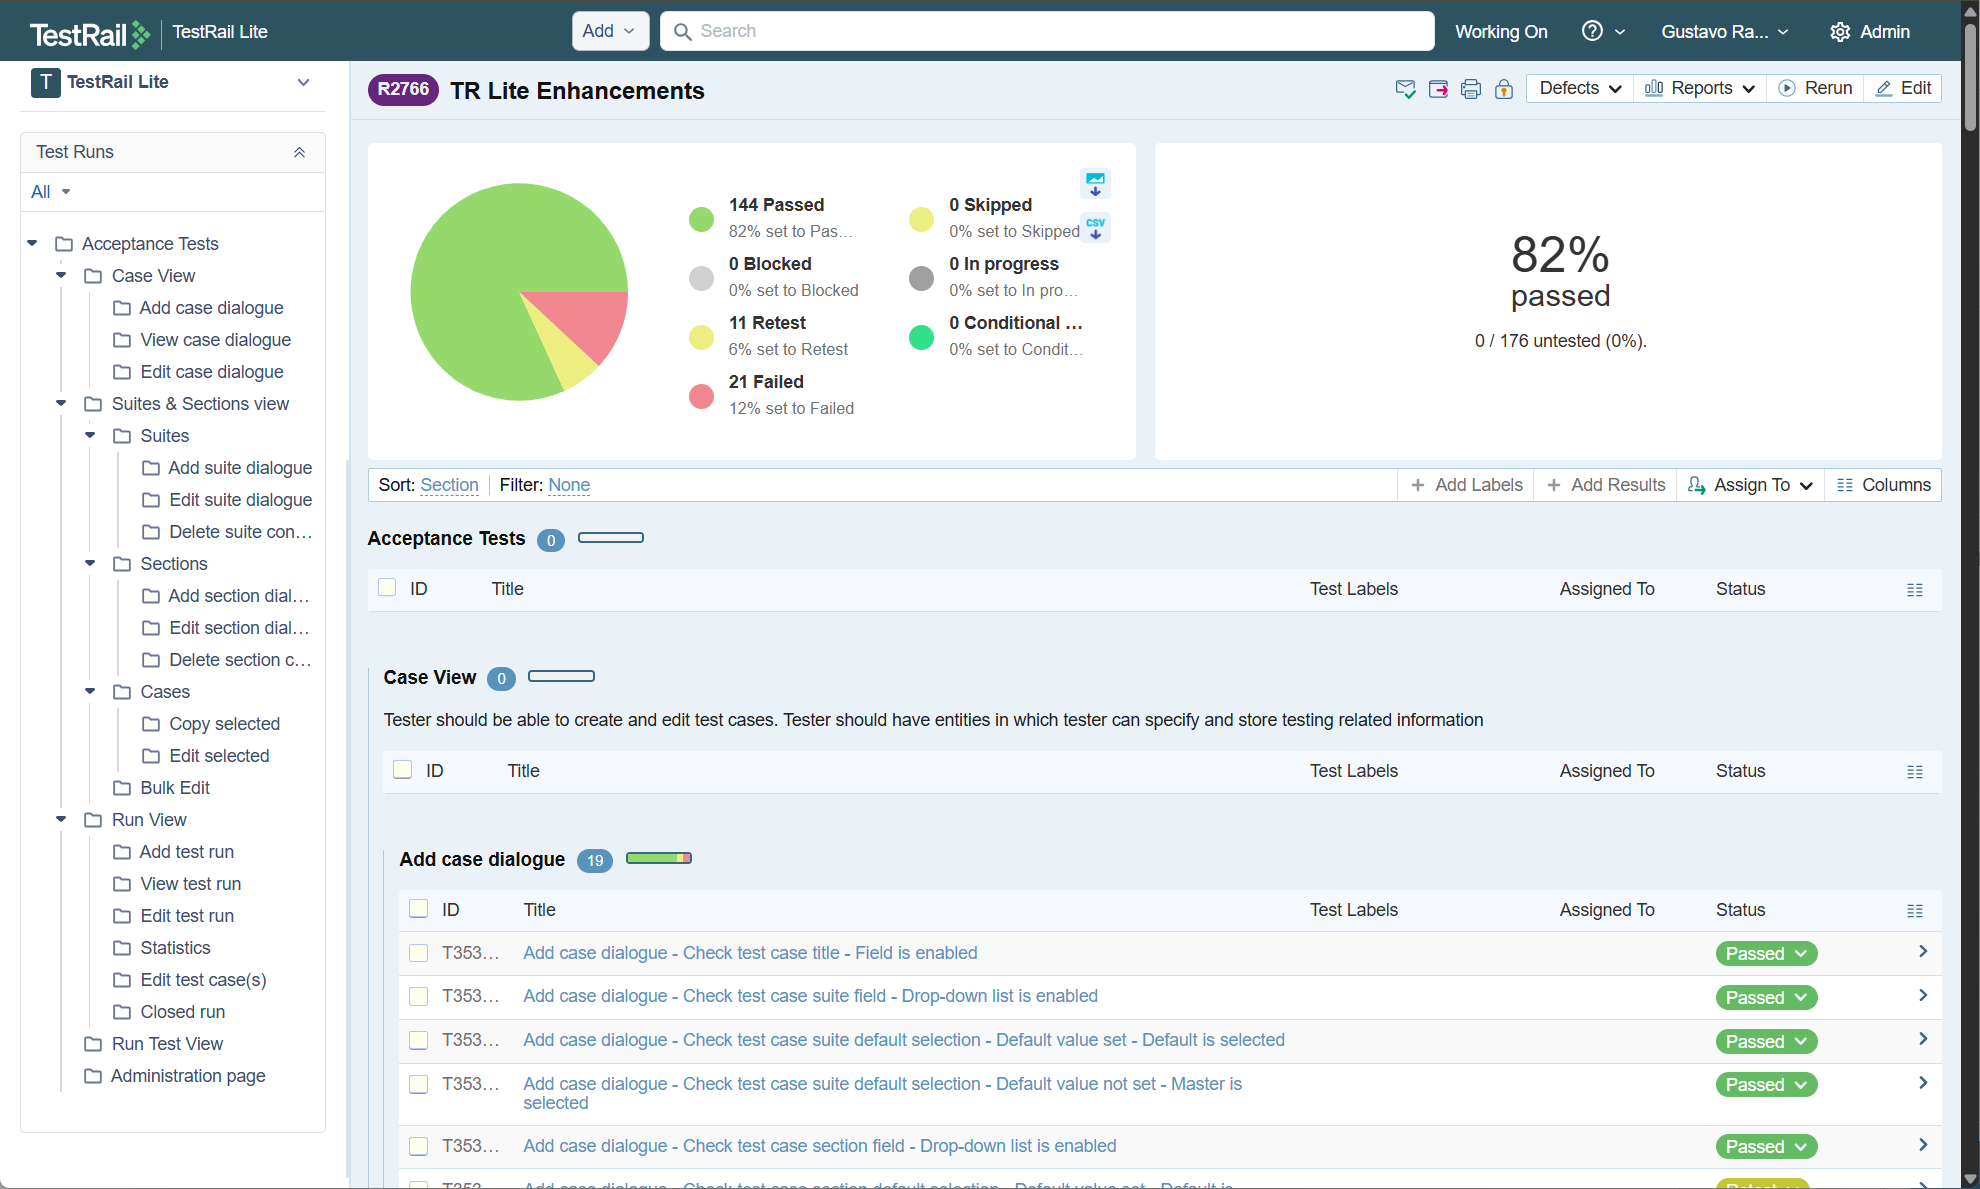The height and width of the screenshot is (1189, 1980).
Task: Open the help question mark icon
Action: 1592,31
